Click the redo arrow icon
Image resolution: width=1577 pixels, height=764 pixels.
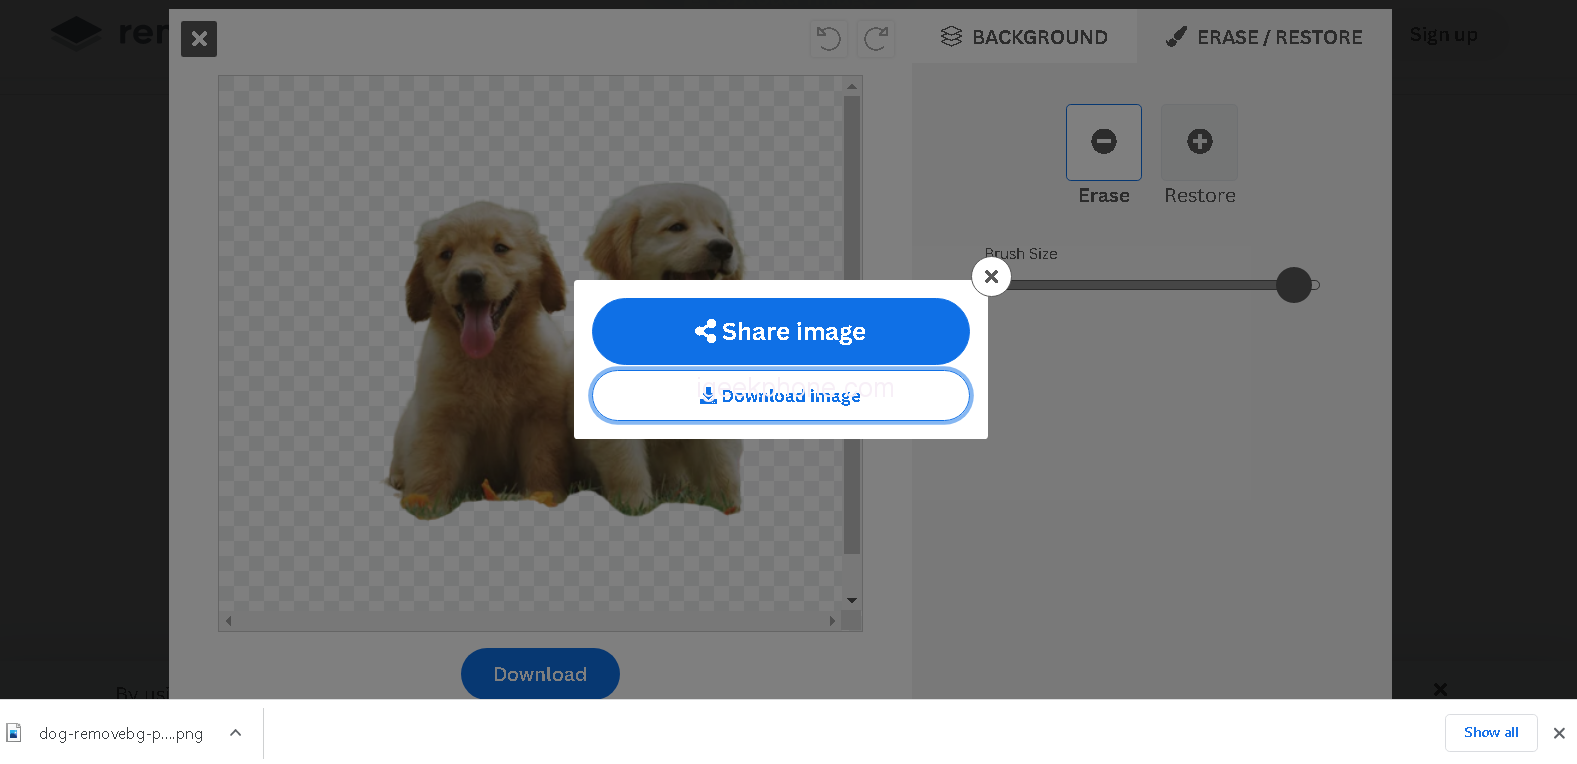[876, 39]
